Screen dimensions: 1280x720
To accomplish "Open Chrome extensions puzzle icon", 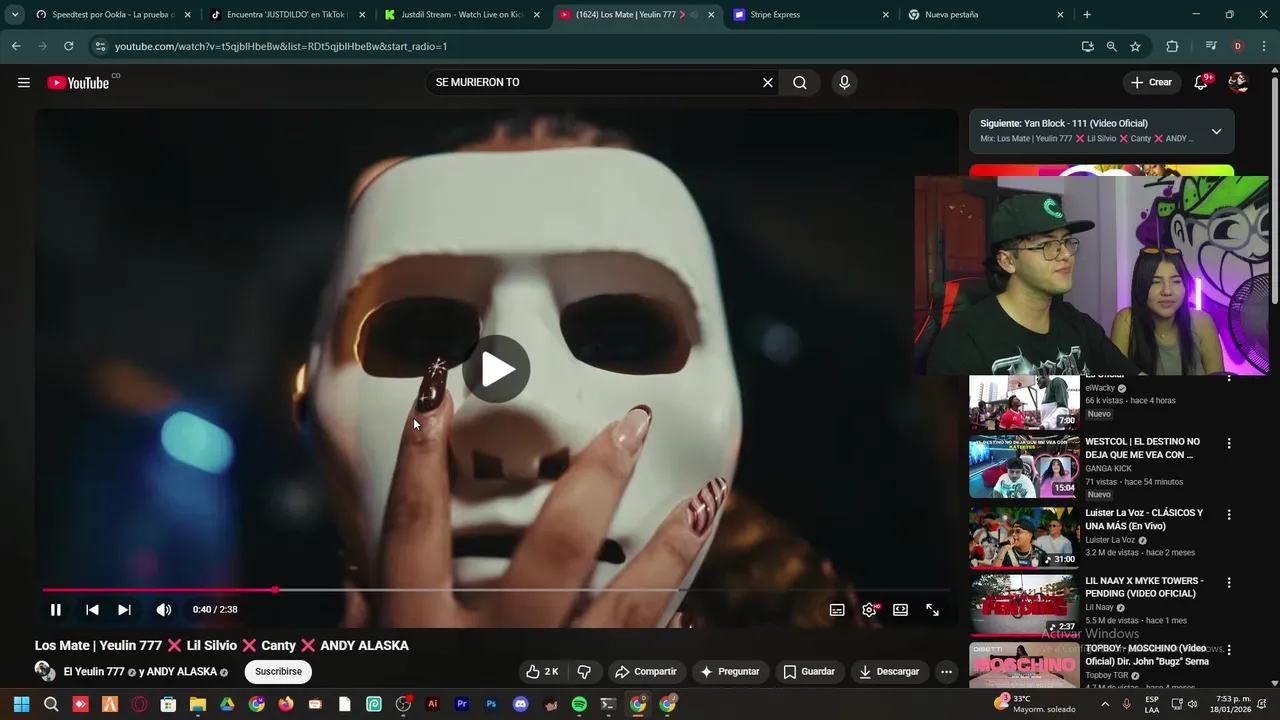I will (x=1172, y=46).
